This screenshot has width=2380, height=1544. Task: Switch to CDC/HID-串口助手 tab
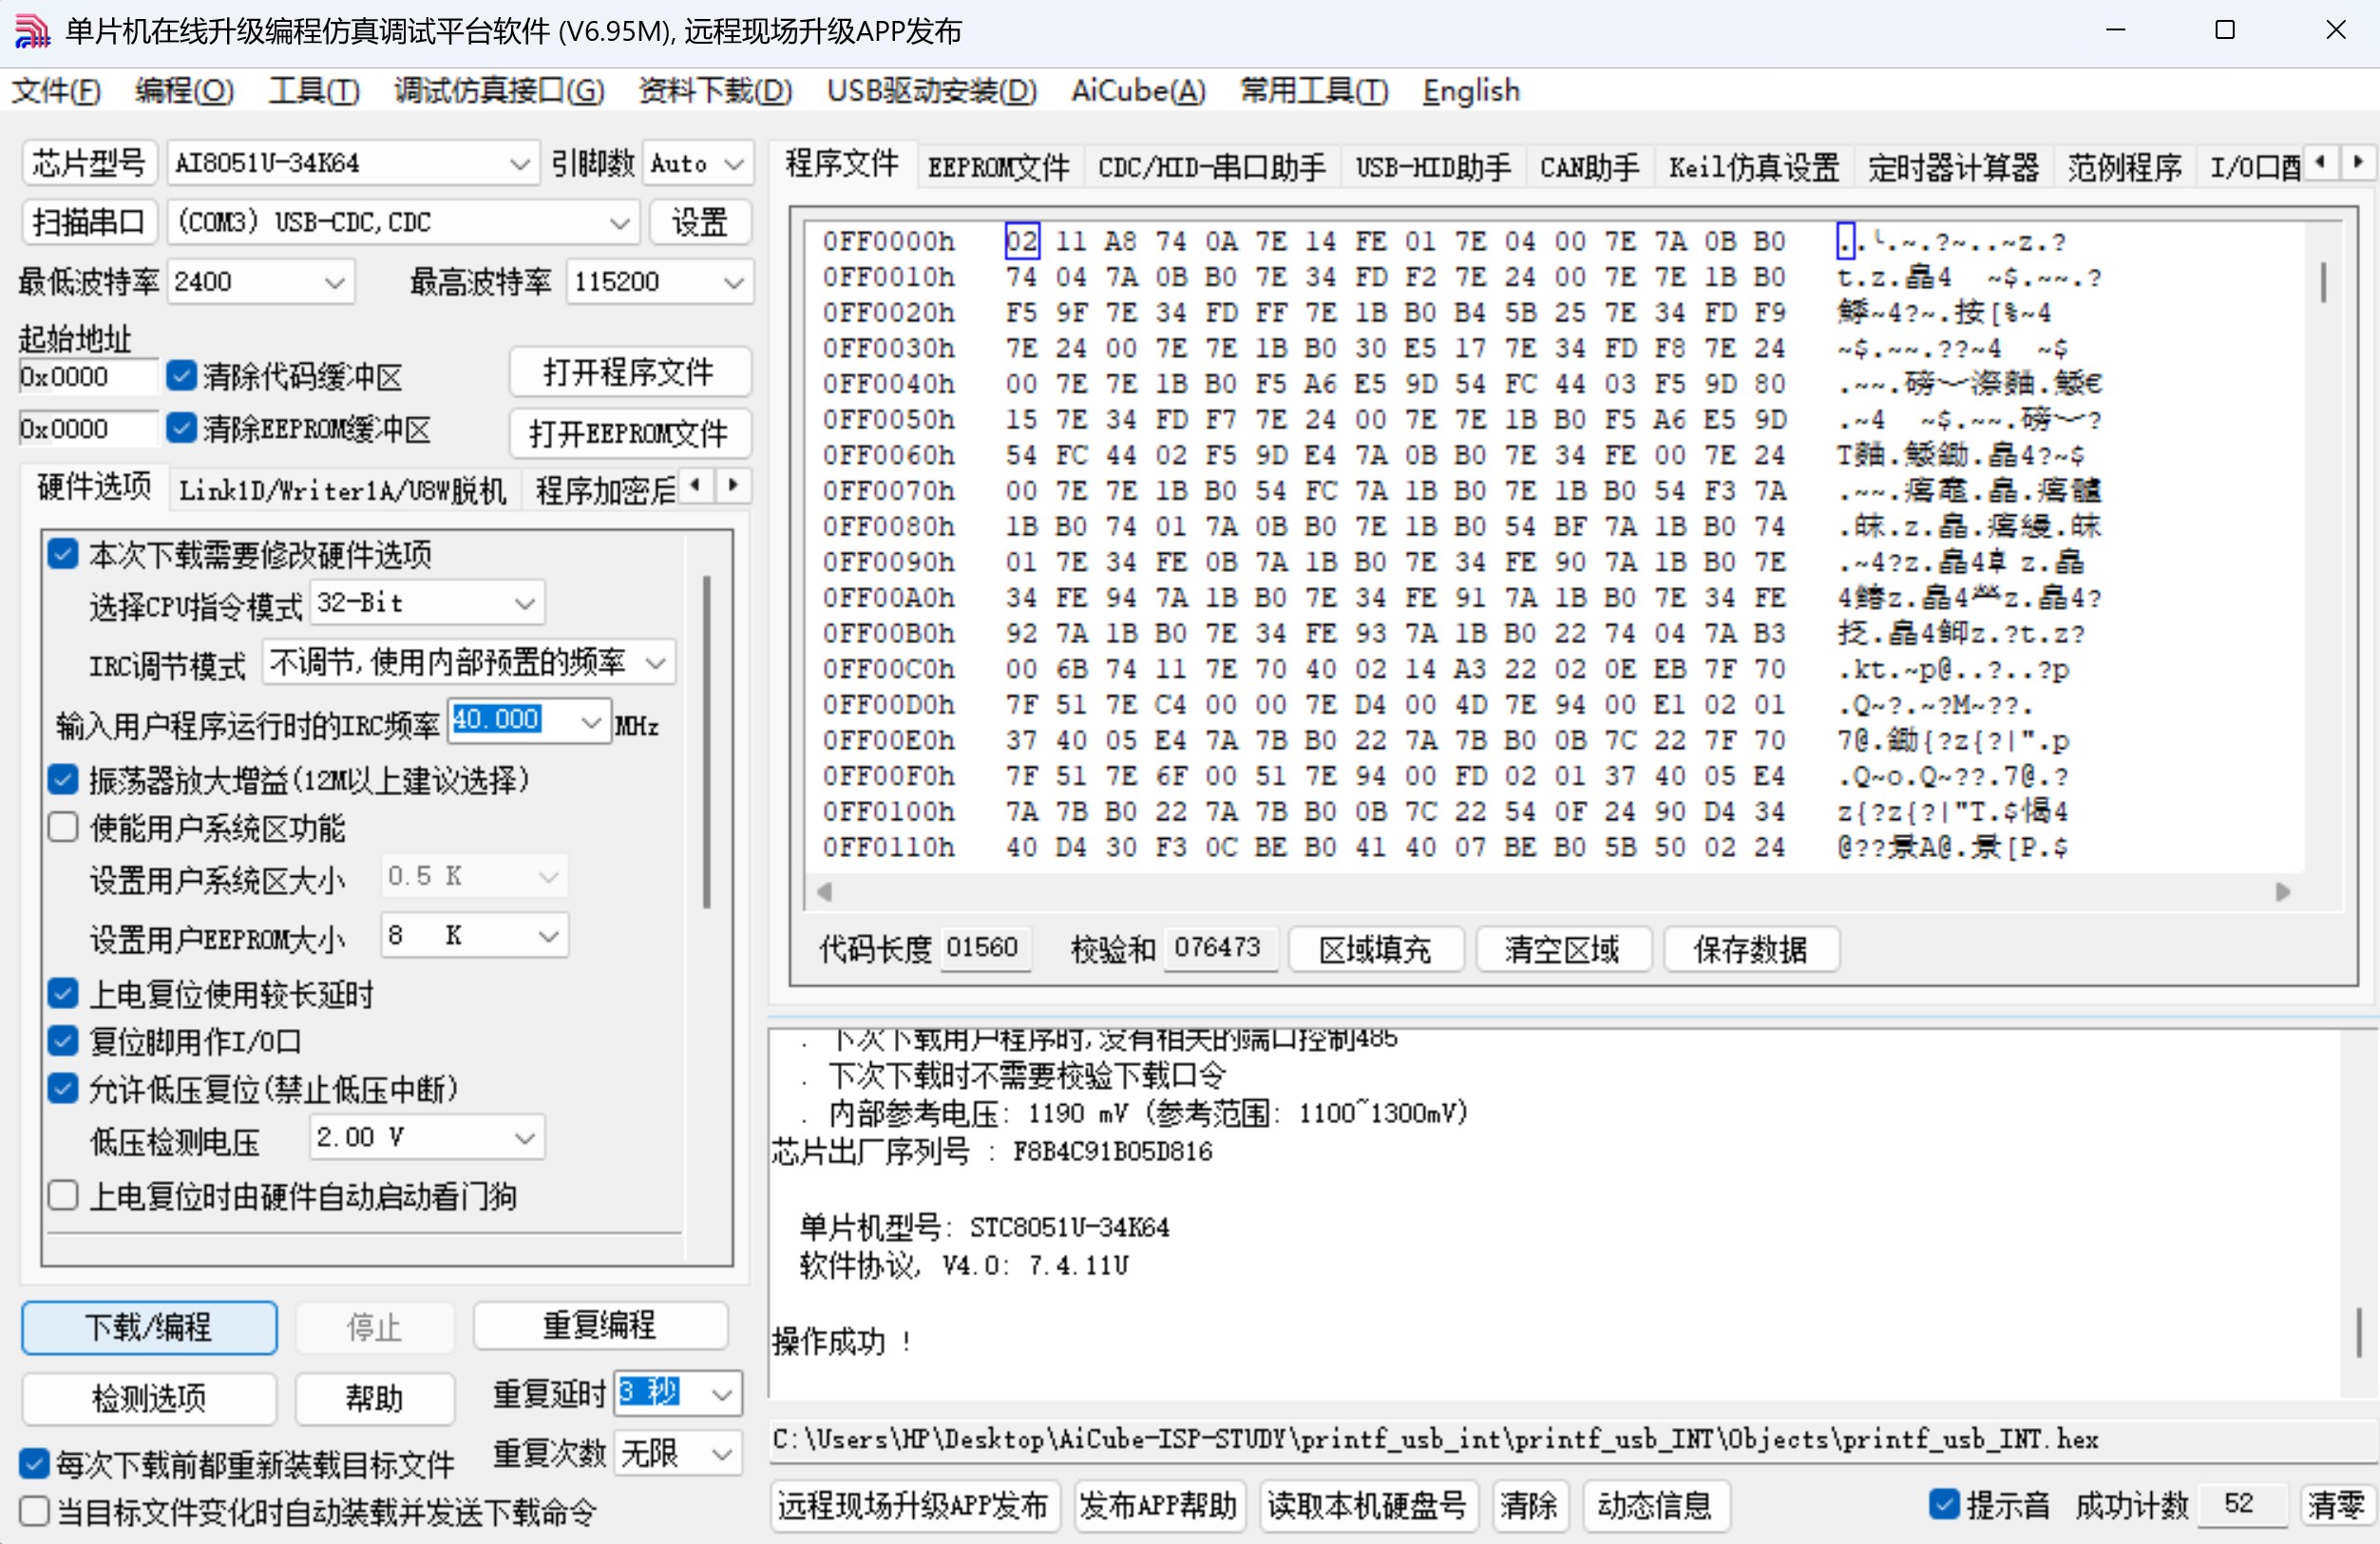tap(1212, 167)
